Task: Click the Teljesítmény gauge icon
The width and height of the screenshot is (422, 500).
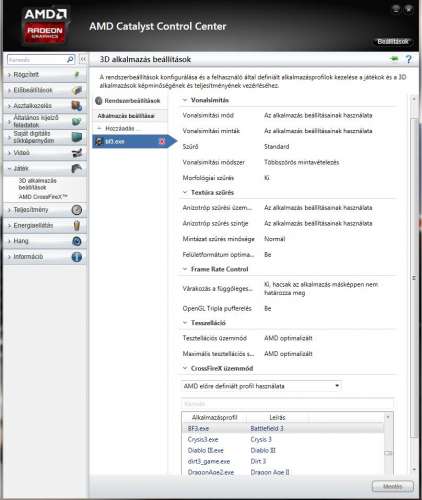Action: pyautogui.click(x=77, y=210)
